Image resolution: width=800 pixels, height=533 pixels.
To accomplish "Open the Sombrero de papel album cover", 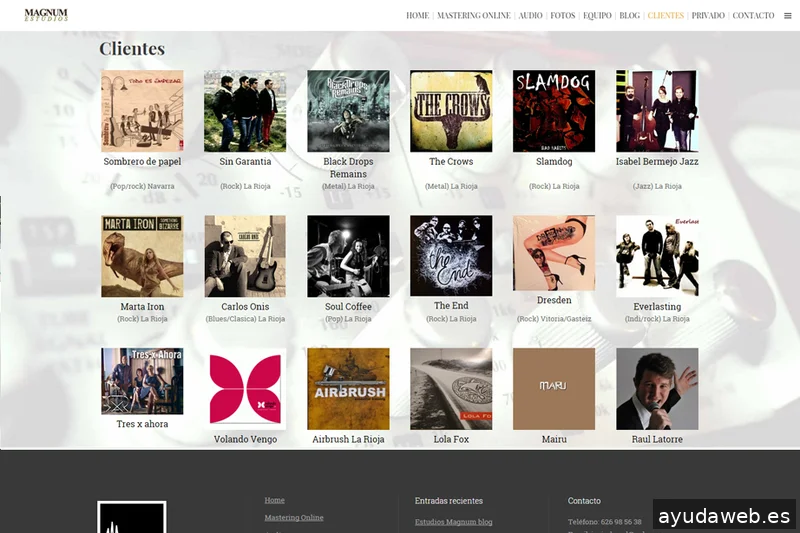I will (x=142, y=111).
